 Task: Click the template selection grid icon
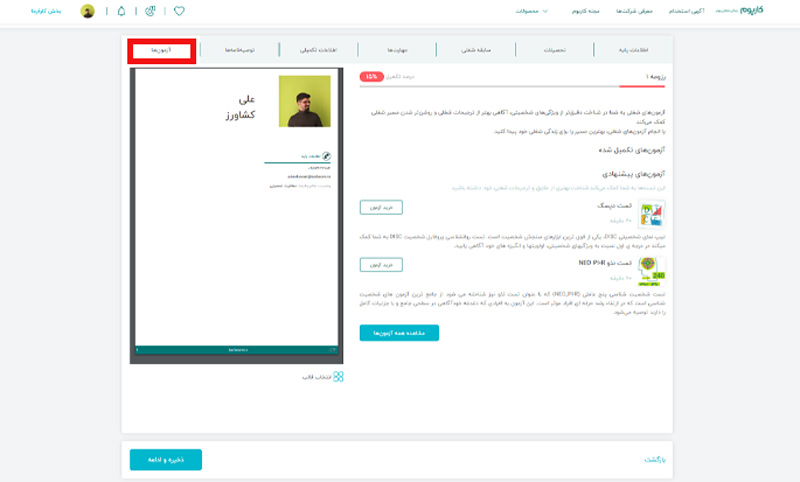pyautogui.click(x=338, y=376)
